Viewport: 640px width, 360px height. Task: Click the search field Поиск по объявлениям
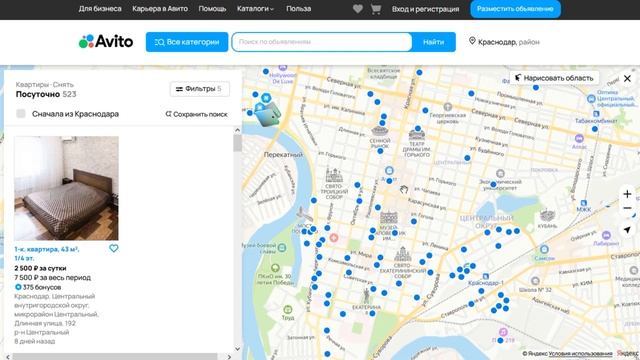pyautogui.click(x=322, y=42)
